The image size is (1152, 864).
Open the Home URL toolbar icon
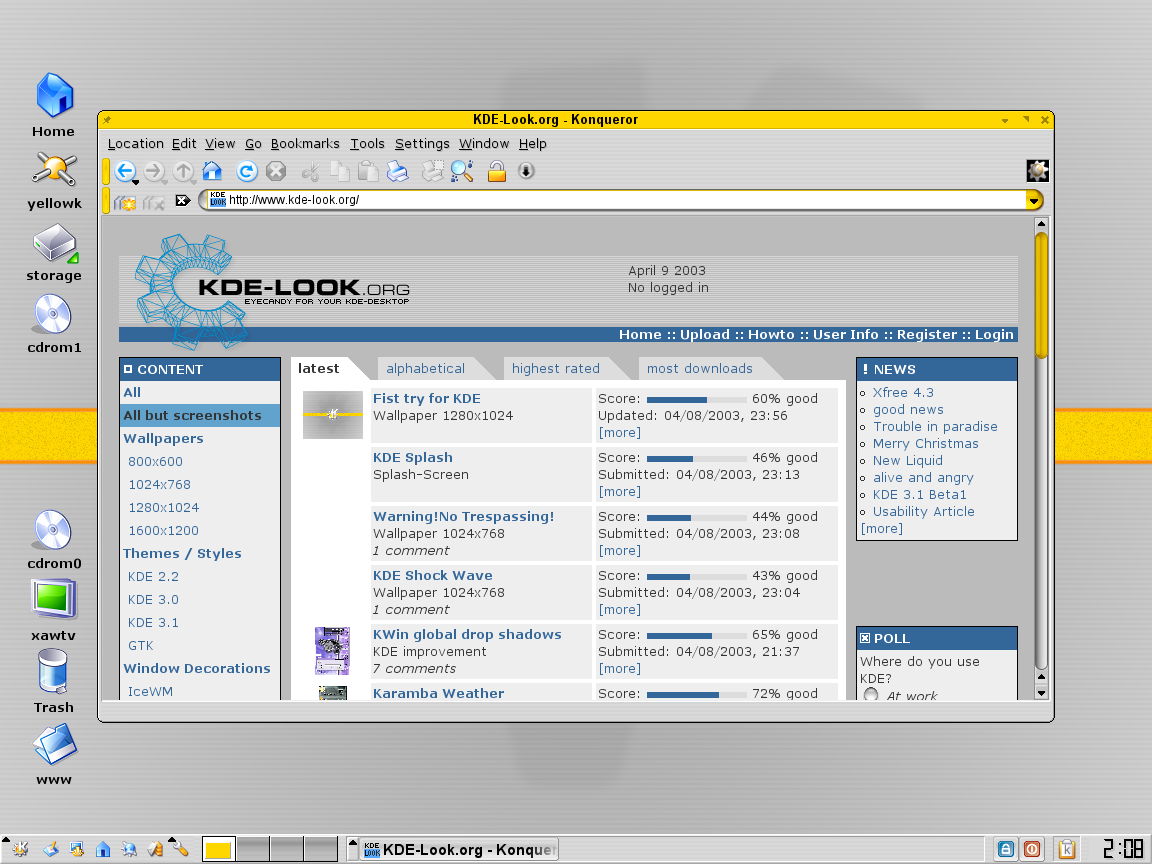coord(212,171)
